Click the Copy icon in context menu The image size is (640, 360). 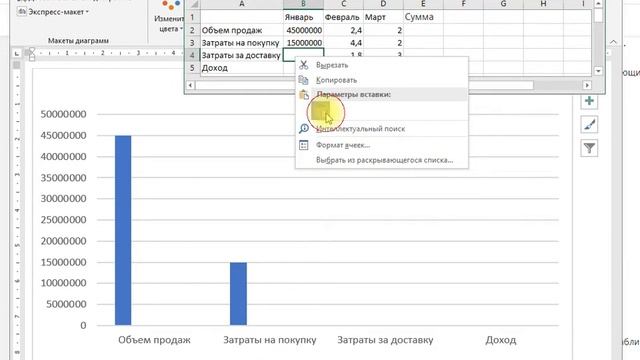304,80
